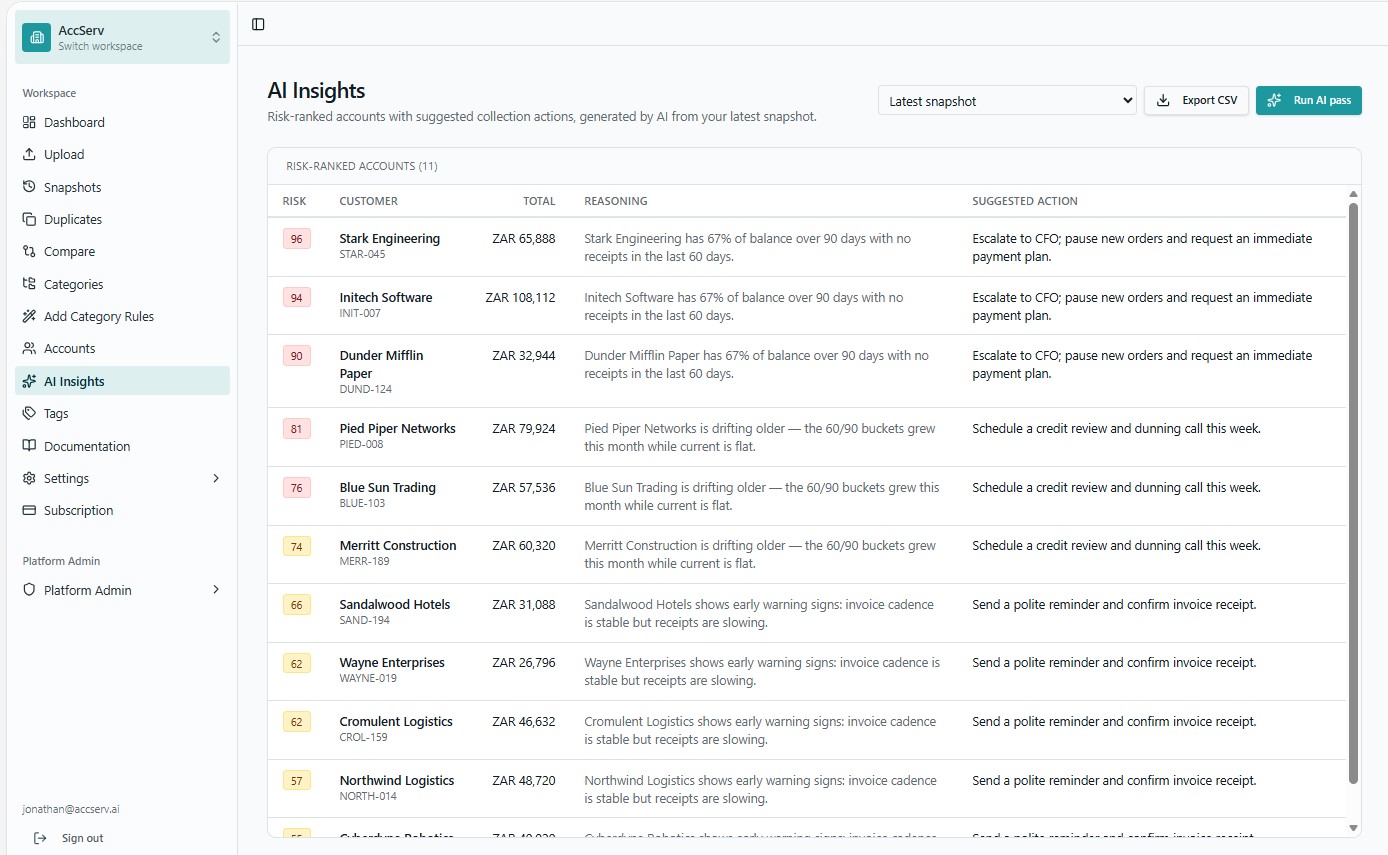The height and width of the screenshot is (855, 1388).
Task: Click the risk score 96 badge
Action: coord(297,238)
